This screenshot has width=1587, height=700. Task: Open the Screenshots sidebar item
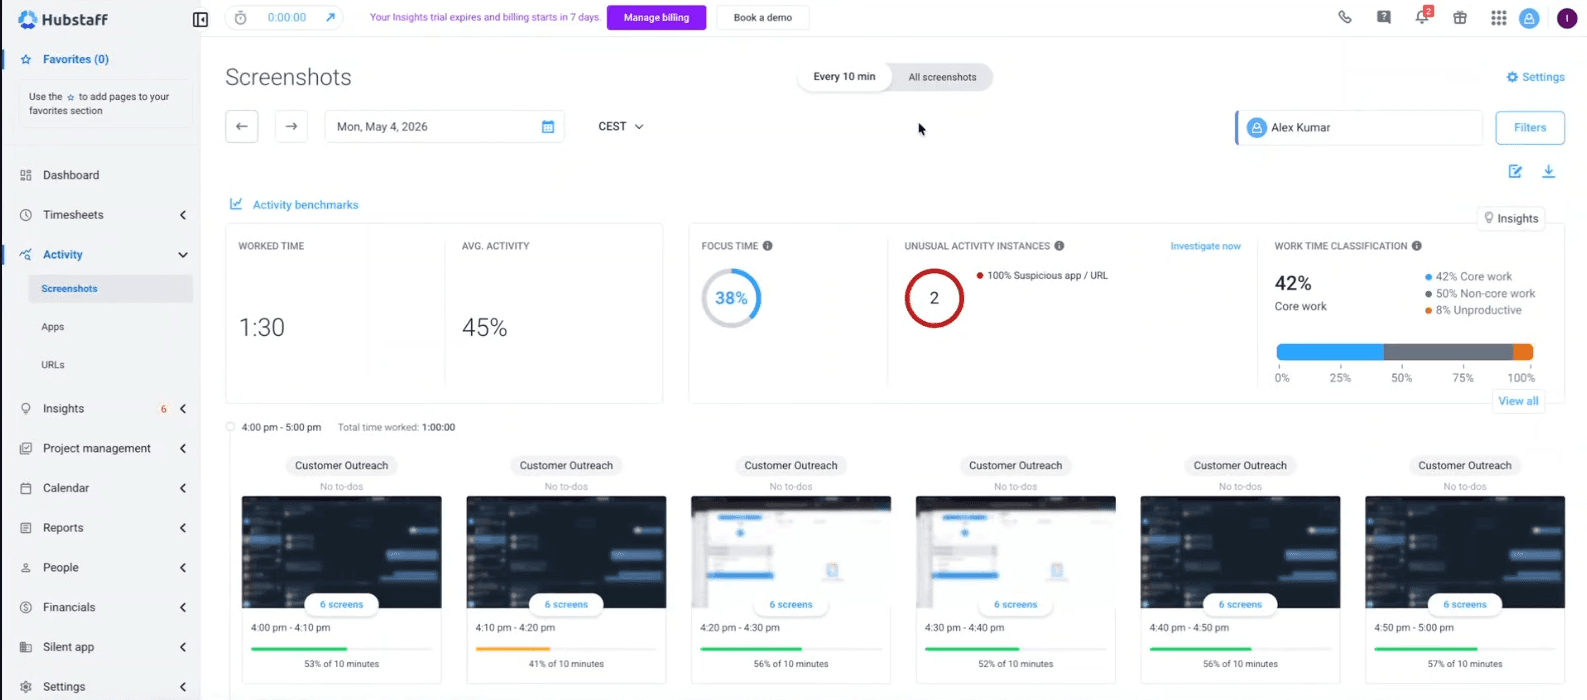click(x=111, y=289)
